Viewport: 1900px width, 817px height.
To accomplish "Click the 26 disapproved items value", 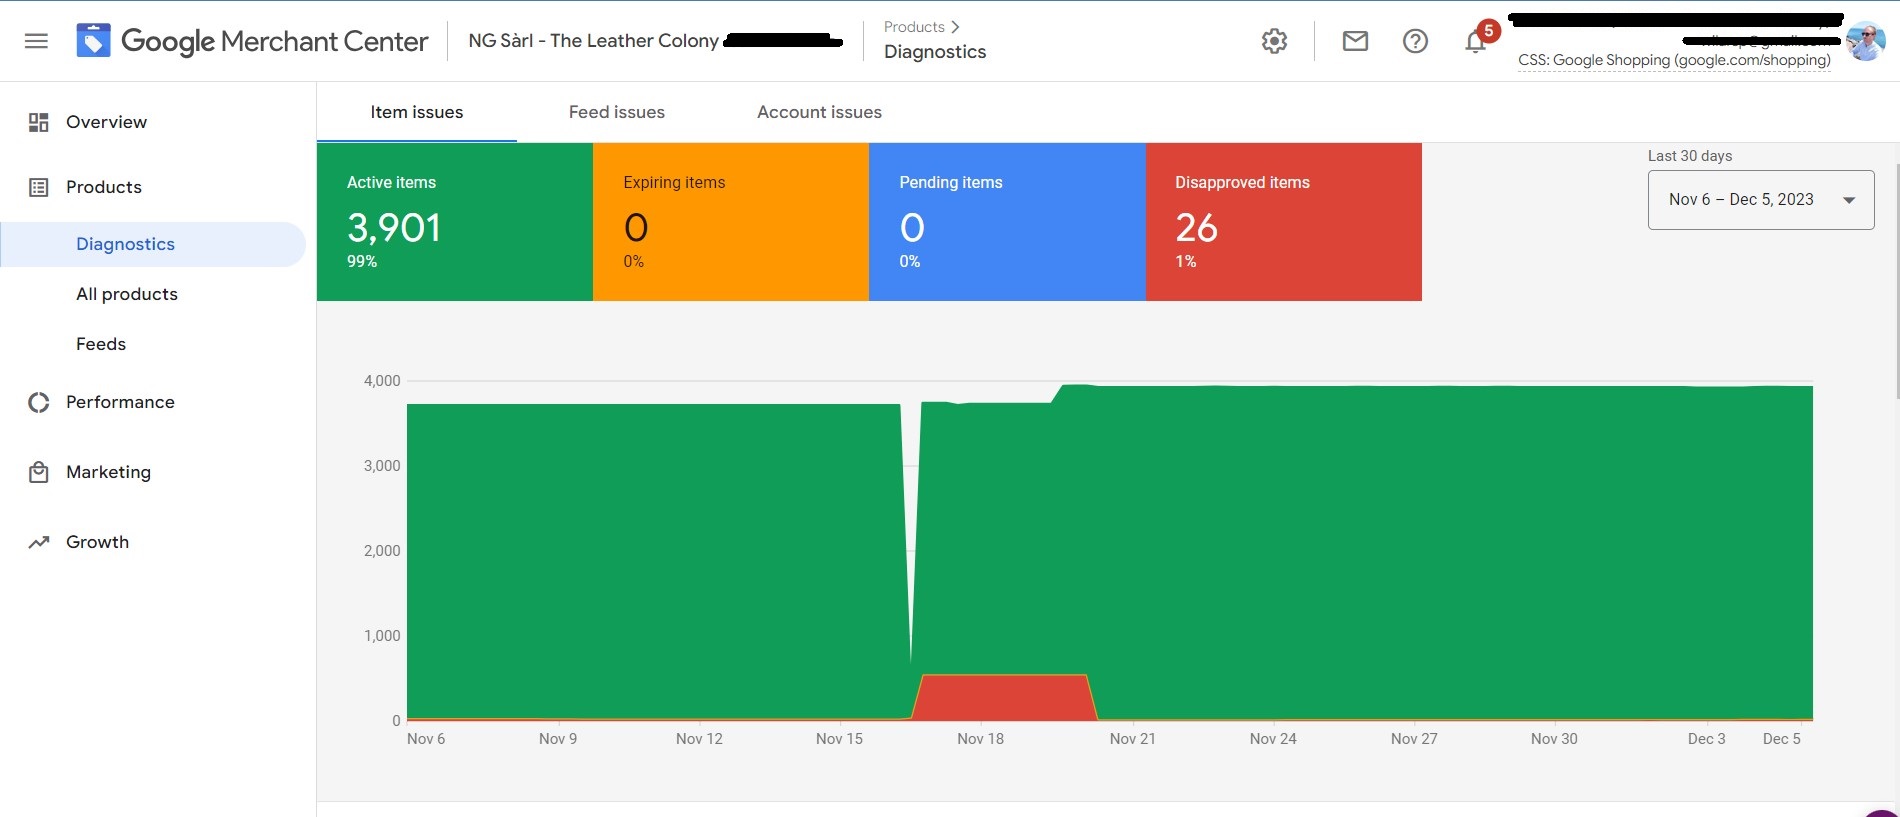I will coord(1196,228).
